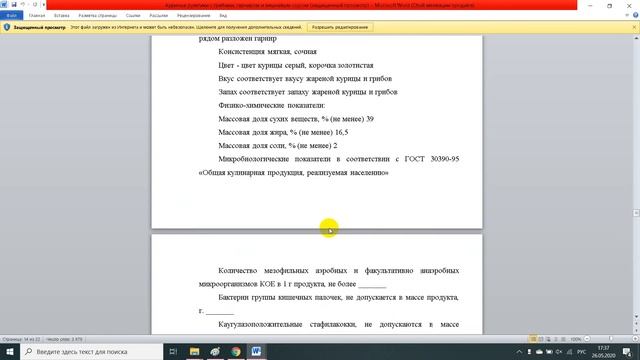Viewport: 640px width, 360px height.
Task: Click the line 'Физико-химические показатели:'
Action: pos(271,105)
